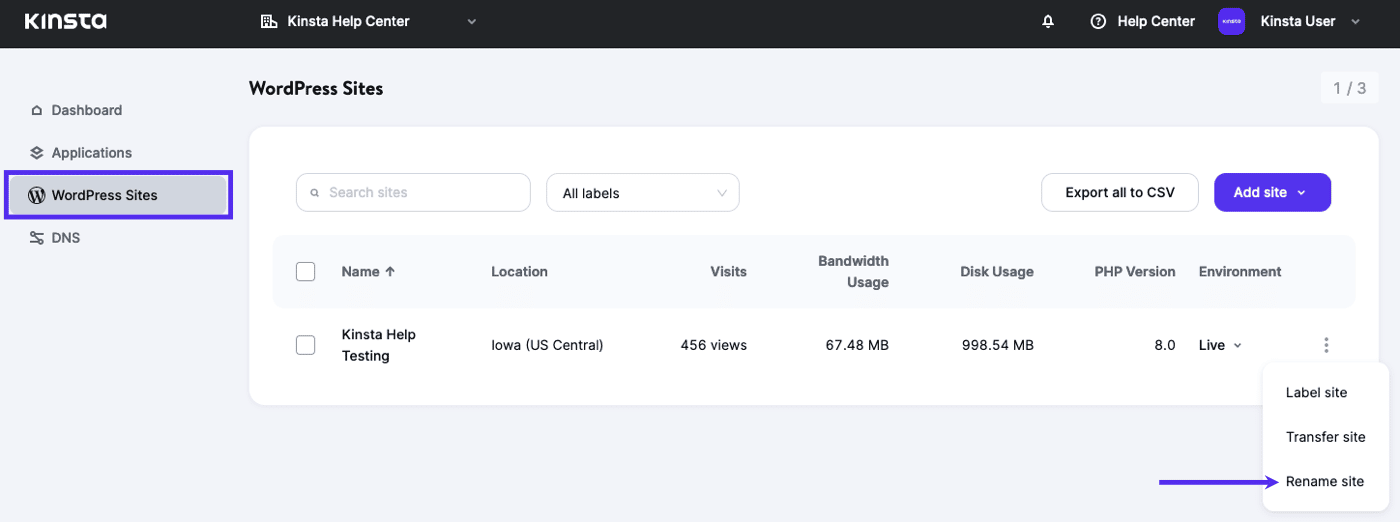Image resolution: width=1400 pixels, height=522 pixels.
Task: Click the search magnifier icon
Action: [x=314, y=193]
